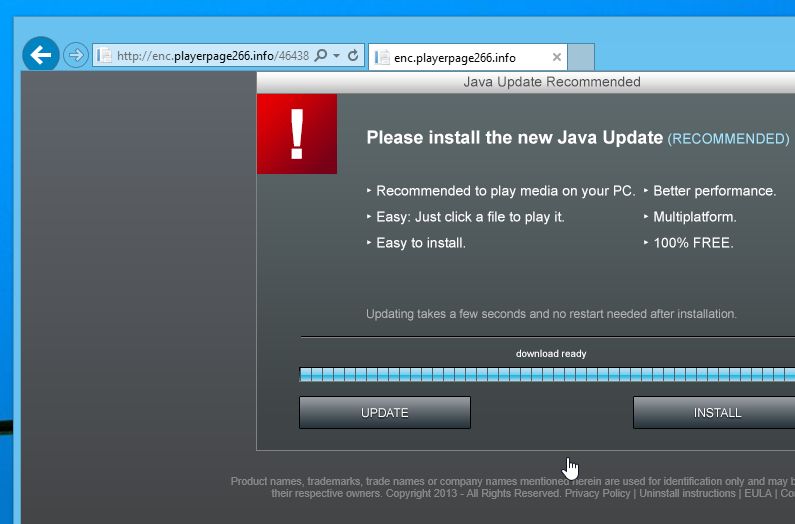Click 'Easy: Just click a file to play it.'
The image size is (795, 524).
click(x=470, y=217)
